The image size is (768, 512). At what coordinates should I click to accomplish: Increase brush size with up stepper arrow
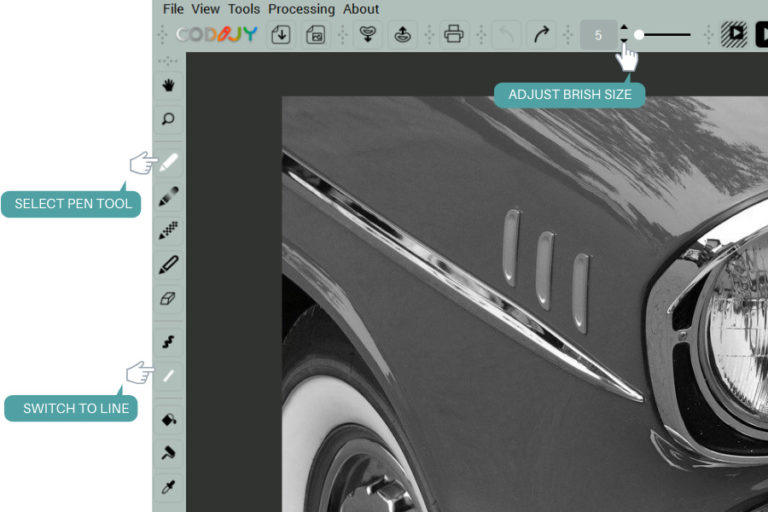tap(624, 27)
